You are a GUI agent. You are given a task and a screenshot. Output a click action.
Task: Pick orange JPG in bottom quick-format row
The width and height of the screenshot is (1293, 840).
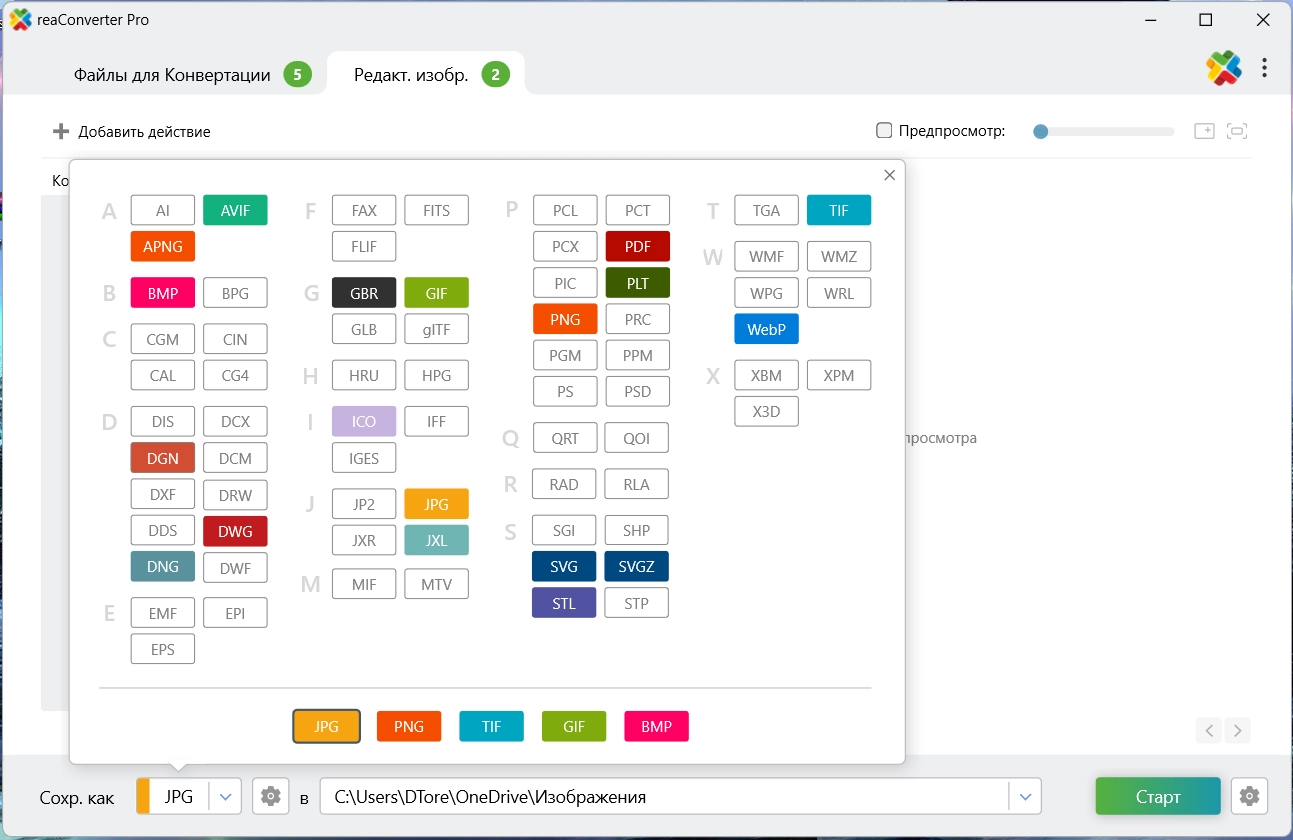pyautogui.click(x=327, y=727)
